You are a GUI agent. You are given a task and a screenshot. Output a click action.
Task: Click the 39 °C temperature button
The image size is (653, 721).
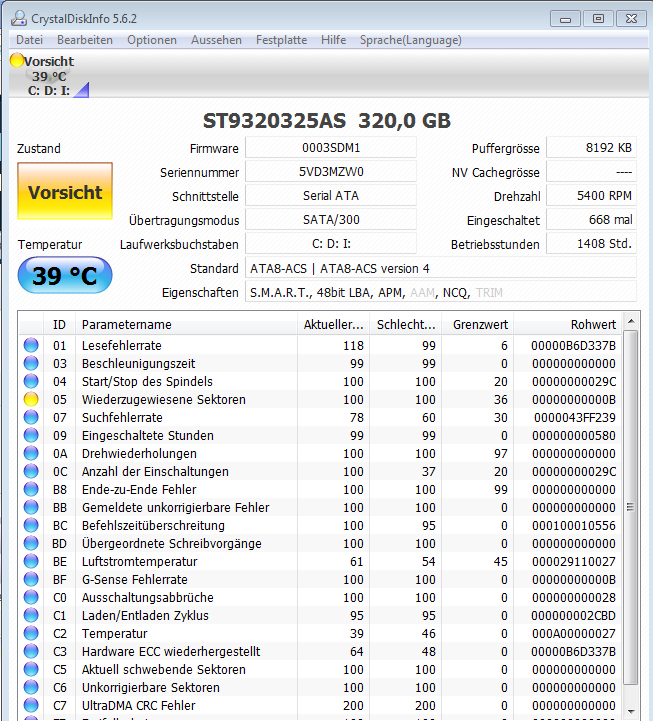coord(65,275)
